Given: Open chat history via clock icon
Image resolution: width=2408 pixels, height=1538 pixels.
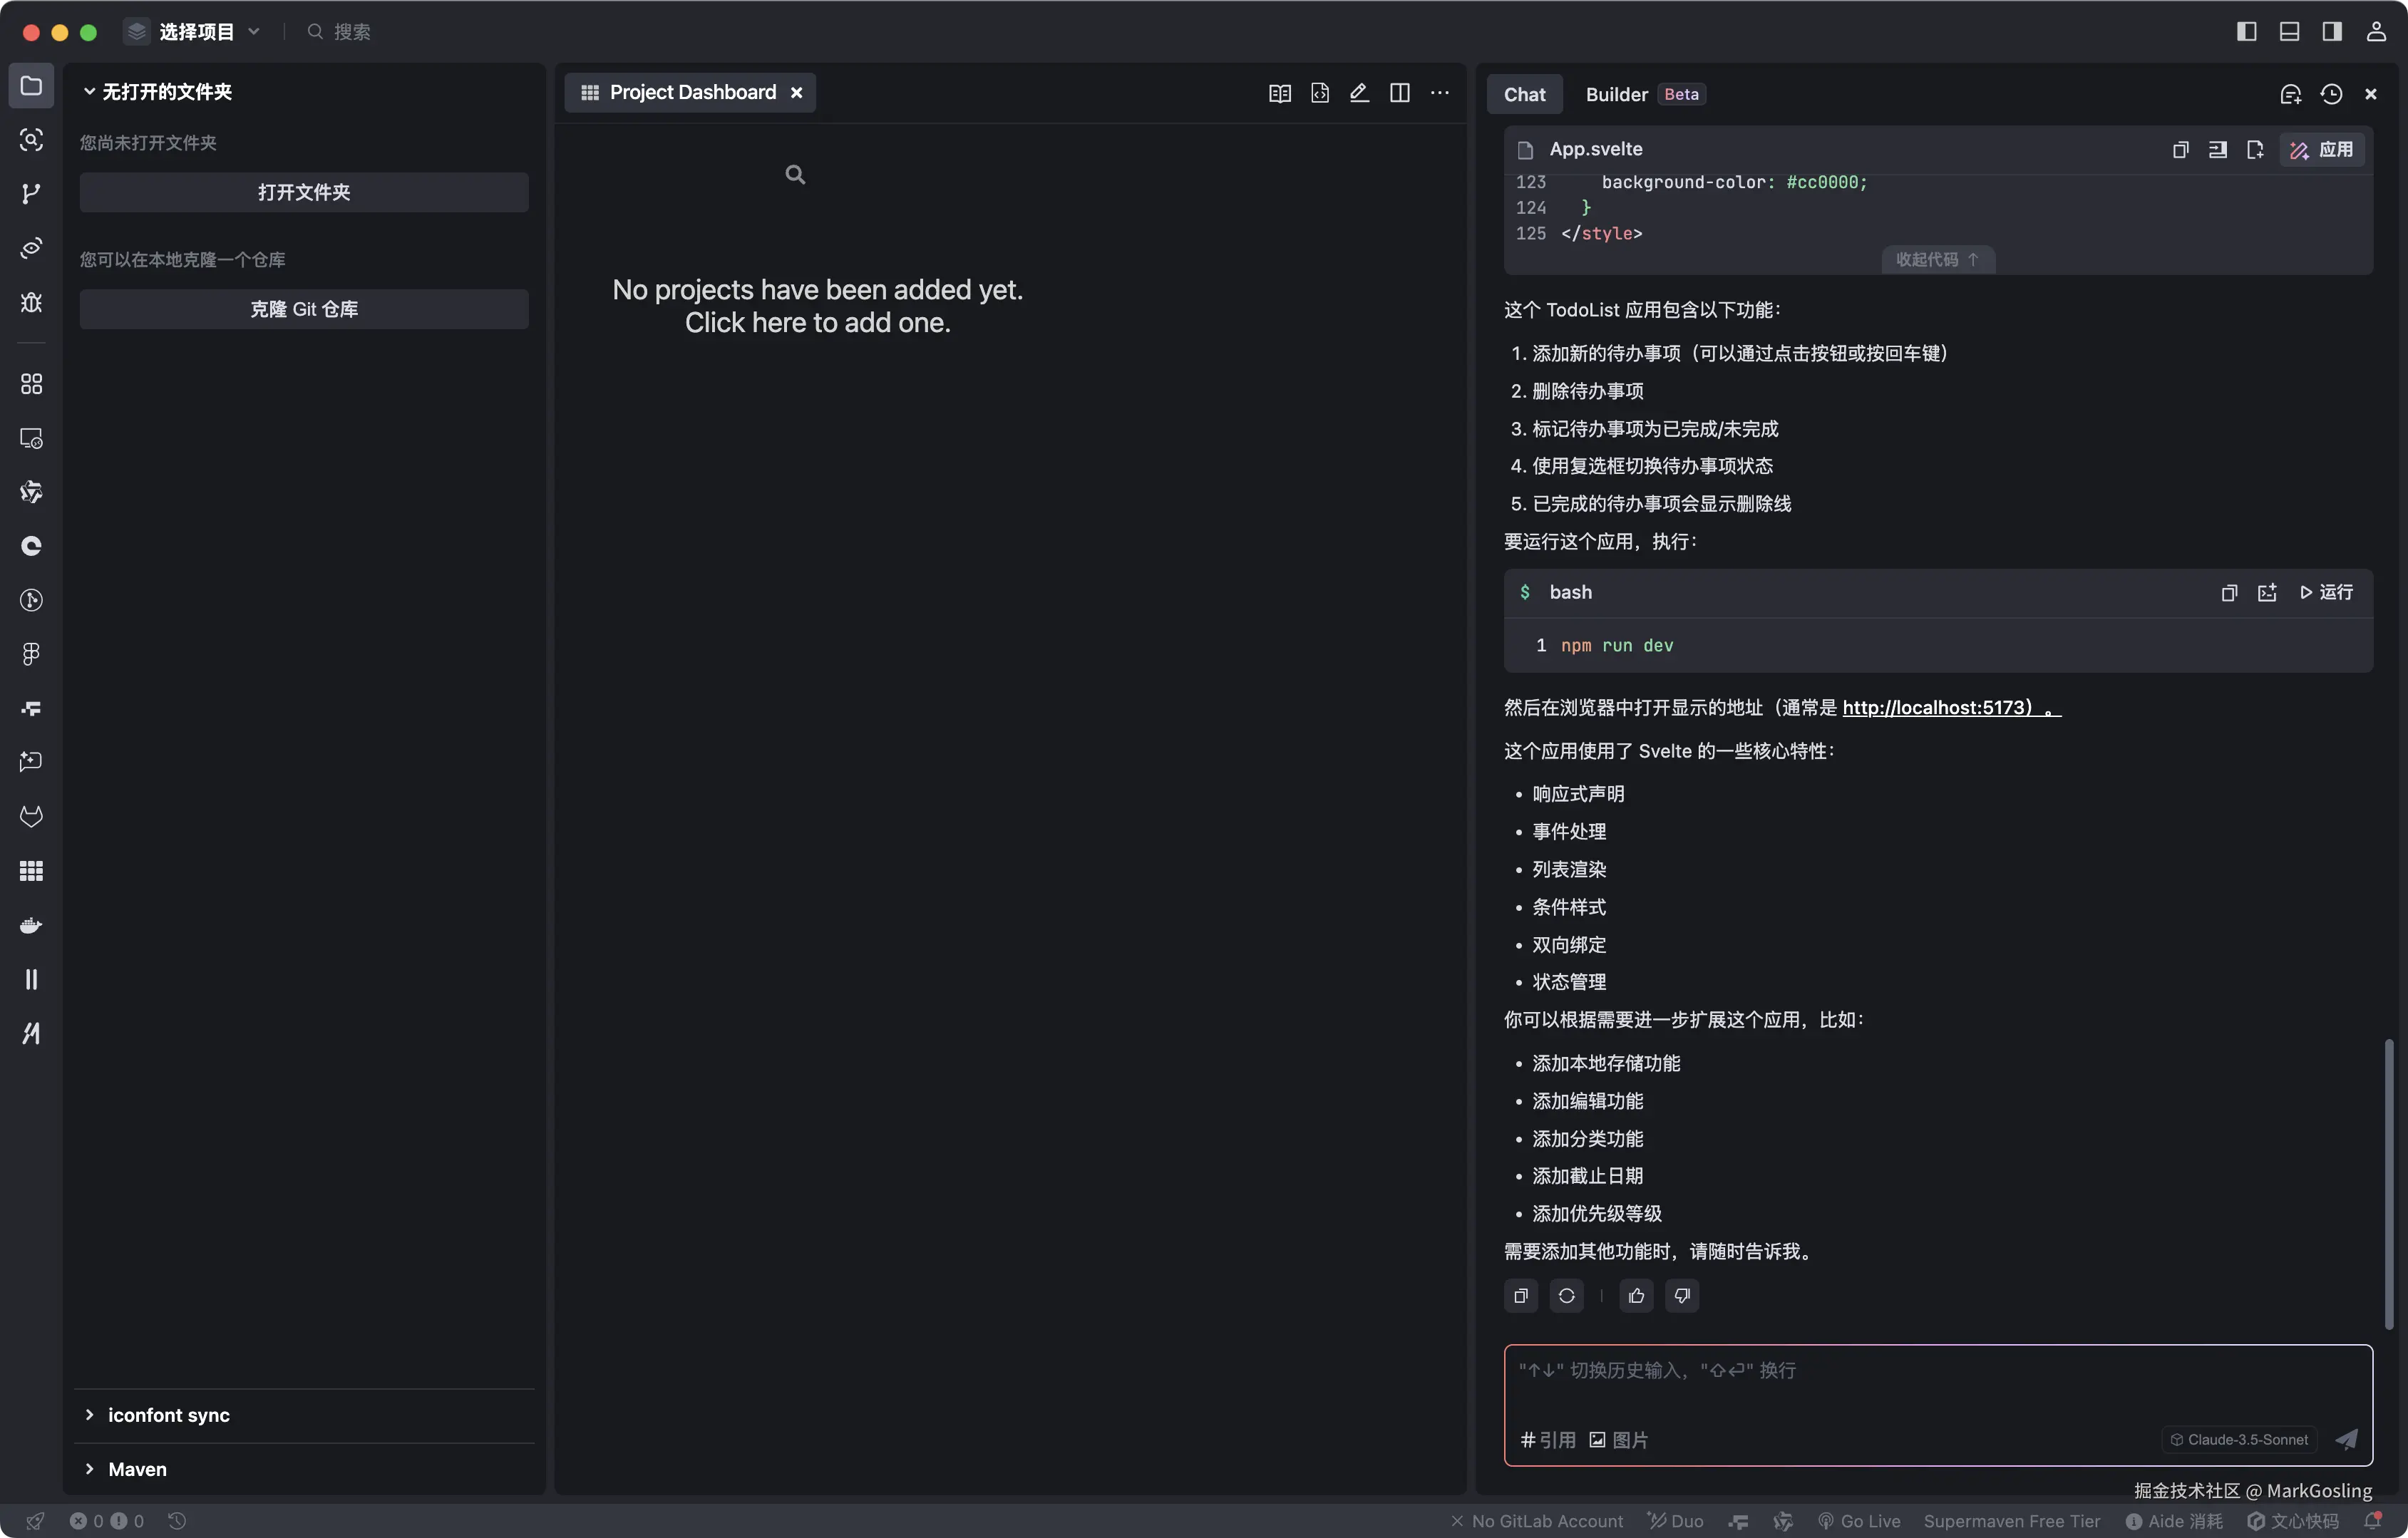Looking at the screenshot, I should coord(2332,93).
